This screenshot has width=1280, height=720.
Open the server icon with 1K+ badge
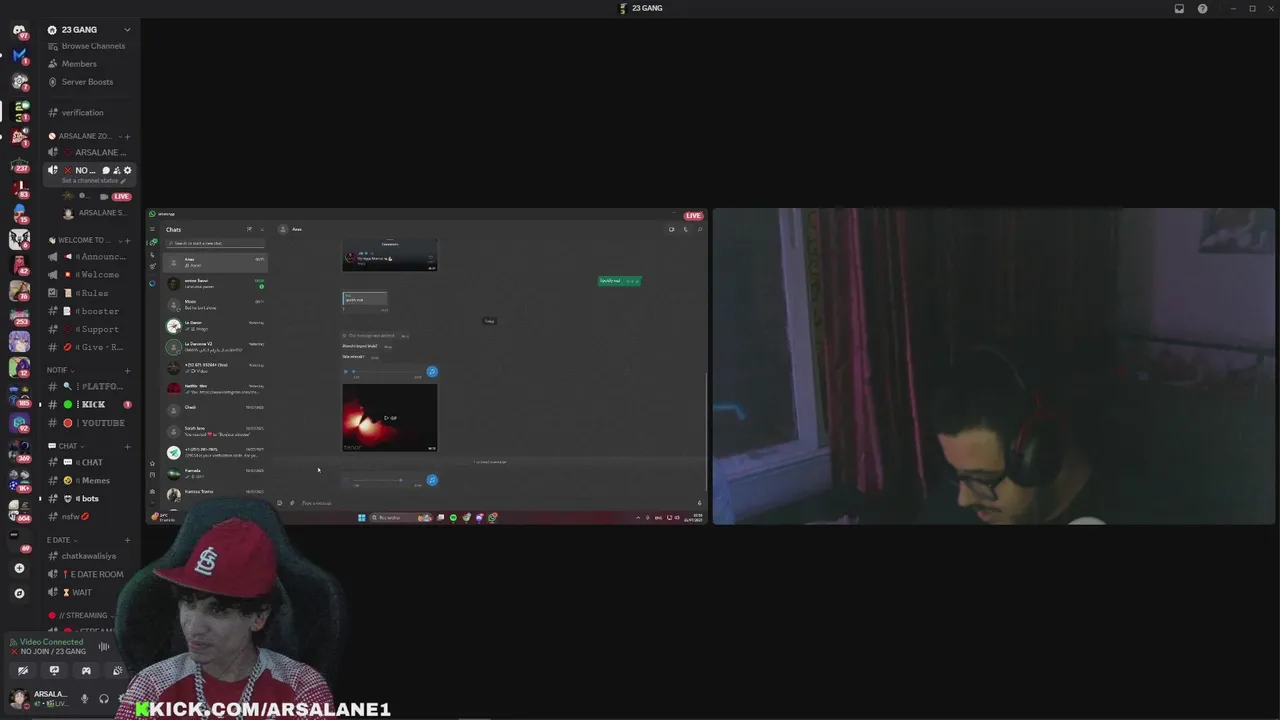coord(19,480)
